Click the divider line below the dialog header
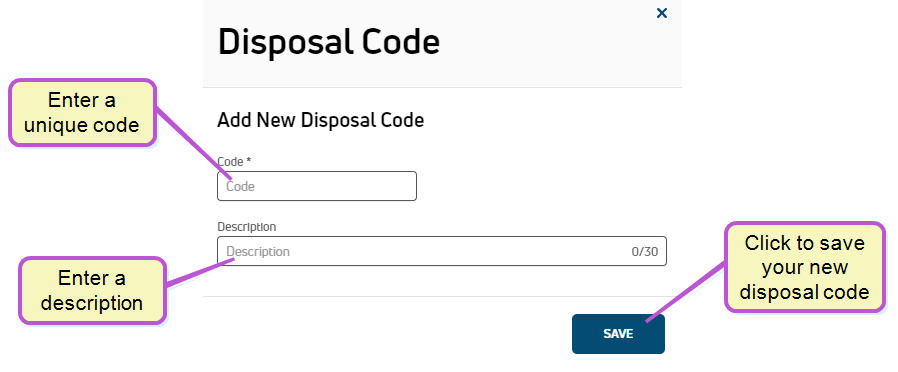 (442, 88)
